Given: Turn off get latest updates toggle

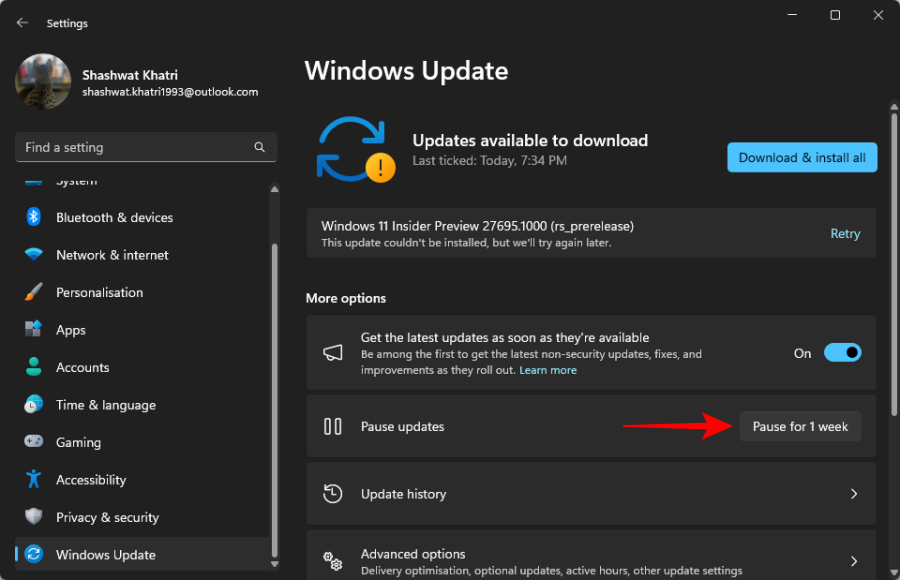Looking at the screenshot, I should pos(842,353).
